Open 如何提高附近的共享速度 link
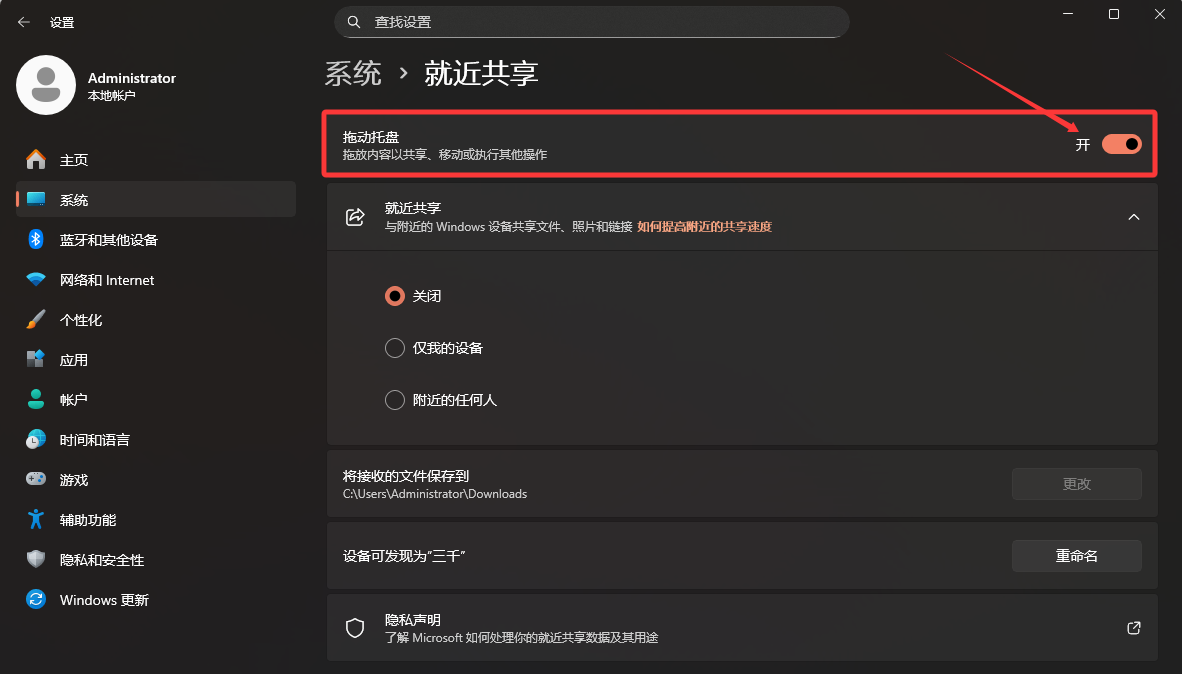The height and width of the screenshot is (674, 1182). [x=704, y=227]
